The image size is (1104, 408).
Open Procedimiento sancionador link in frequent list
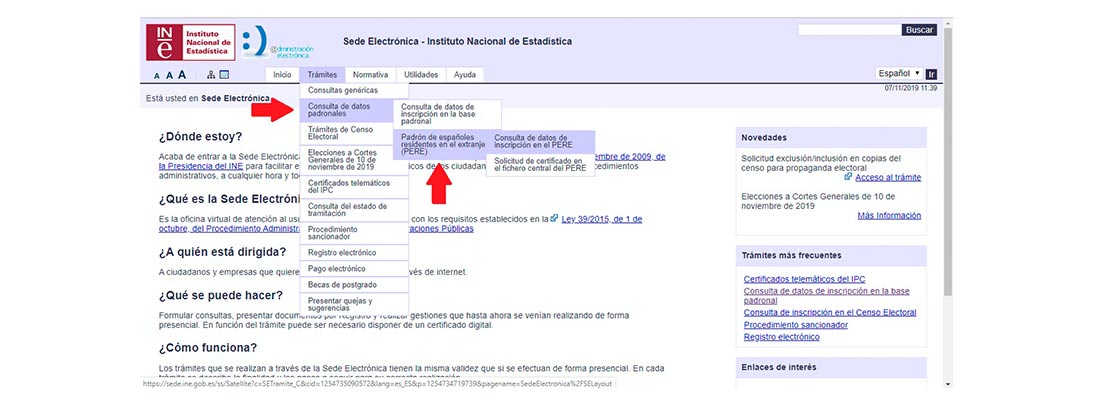pyautogui.click(x=796, y=325)
